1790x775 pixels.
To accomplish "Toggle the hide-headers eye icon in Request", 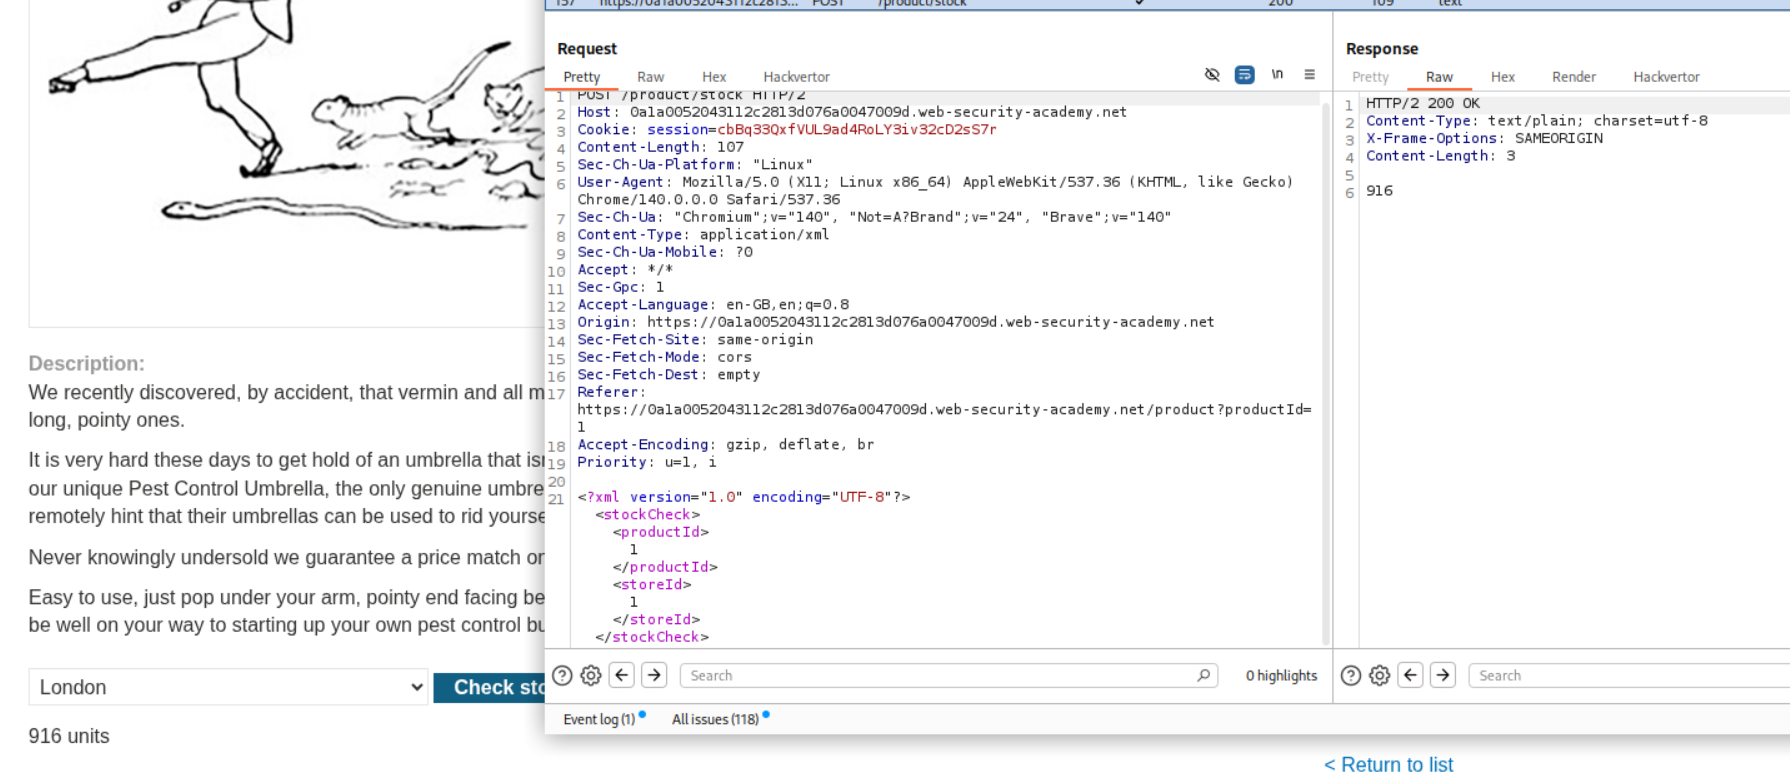I will click(x=1212, y=75).
